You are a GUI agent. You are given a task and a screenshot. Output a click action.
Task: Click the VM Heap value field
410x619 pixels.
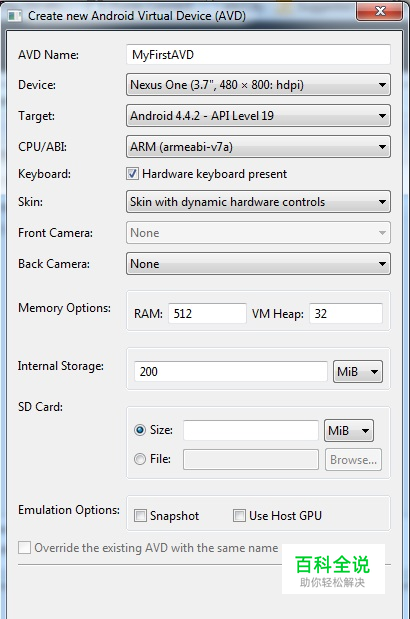click(x=346, y=313)
